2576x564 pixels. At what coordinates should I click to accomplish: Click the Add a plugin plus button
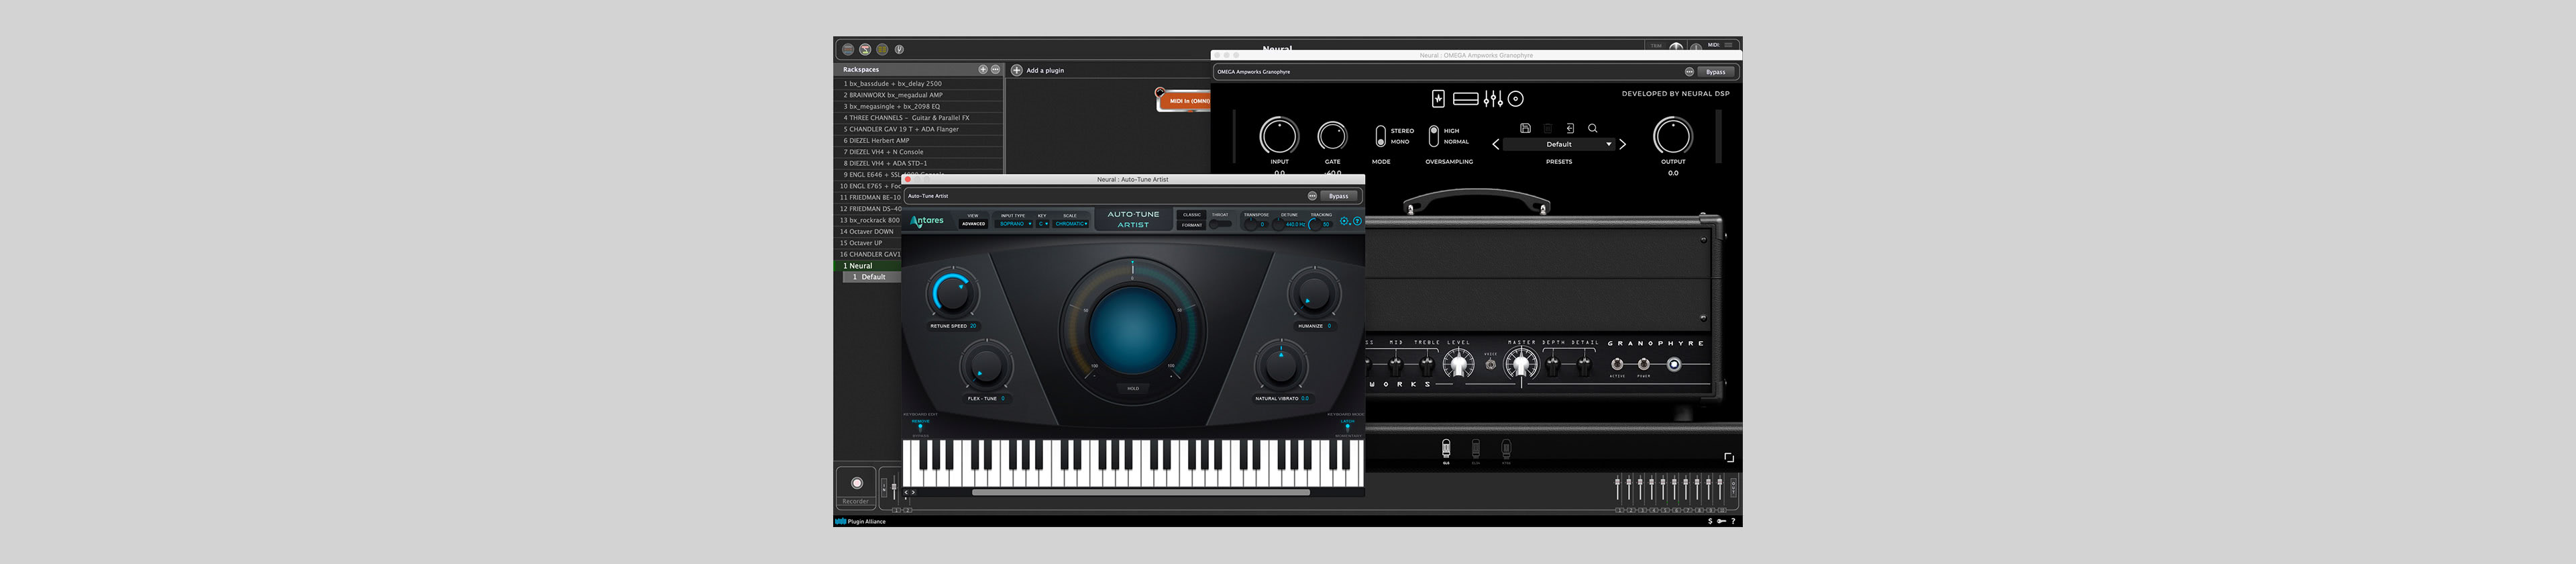tap(1017, 70)
